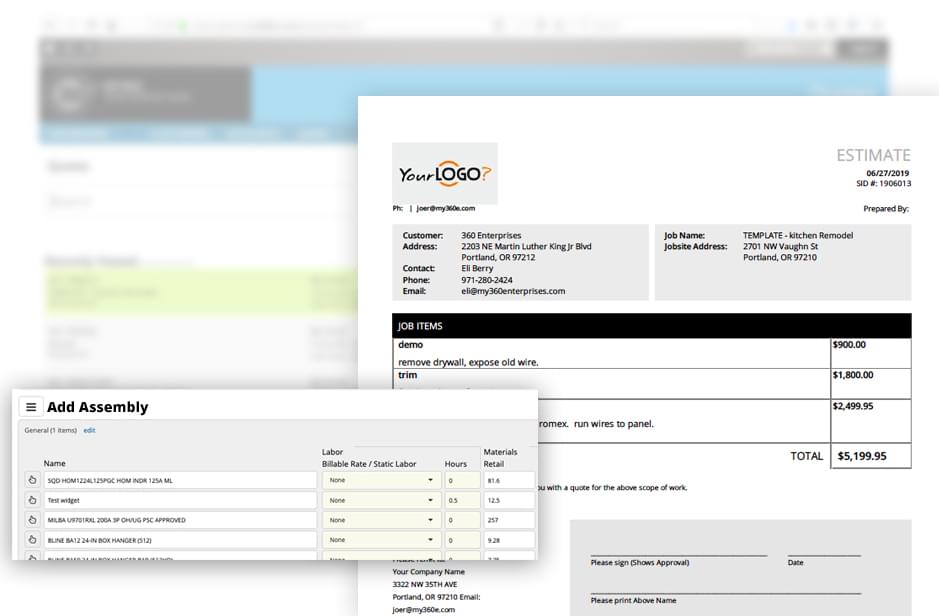The width and height of the screenshot is (939, 616).
Task: Click job name 'TEMPLATE - kitchen Remodel'
Action: (798, 235)
